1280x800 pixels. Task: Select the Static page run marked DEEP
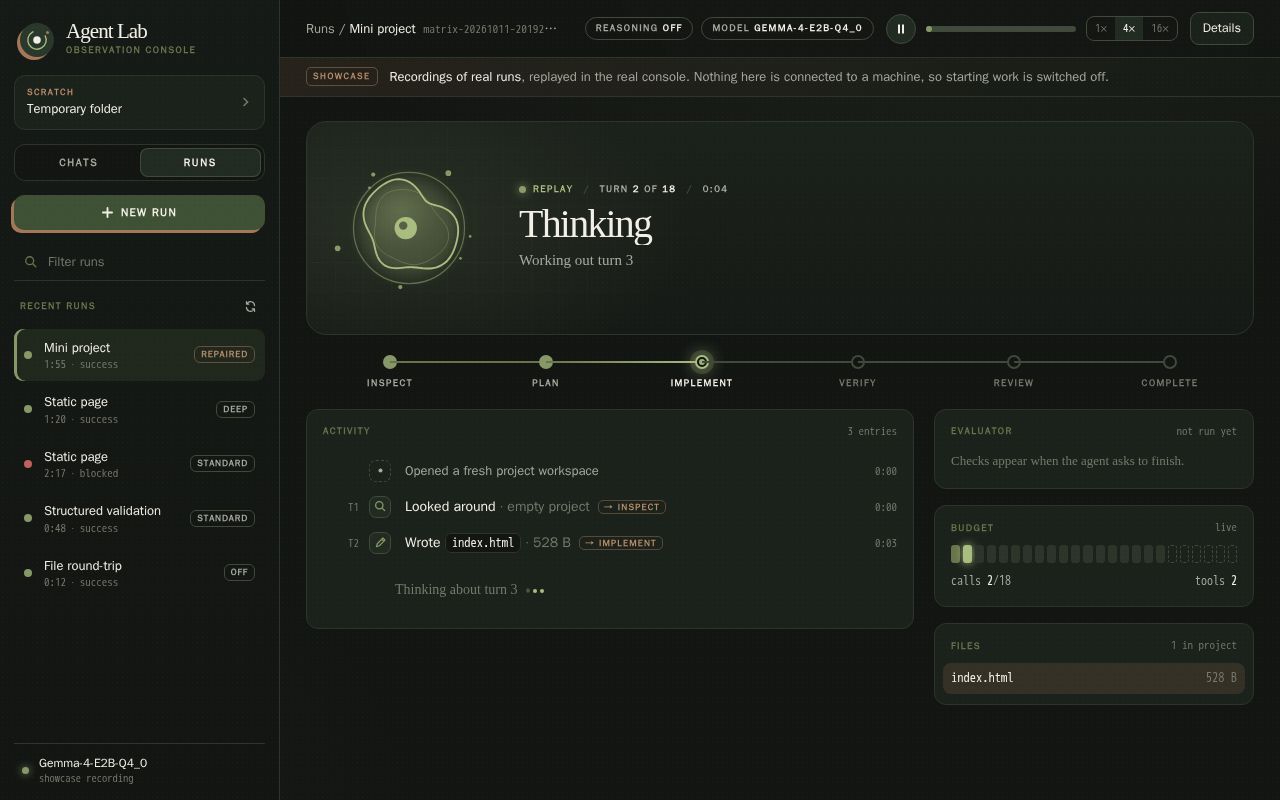139,410
